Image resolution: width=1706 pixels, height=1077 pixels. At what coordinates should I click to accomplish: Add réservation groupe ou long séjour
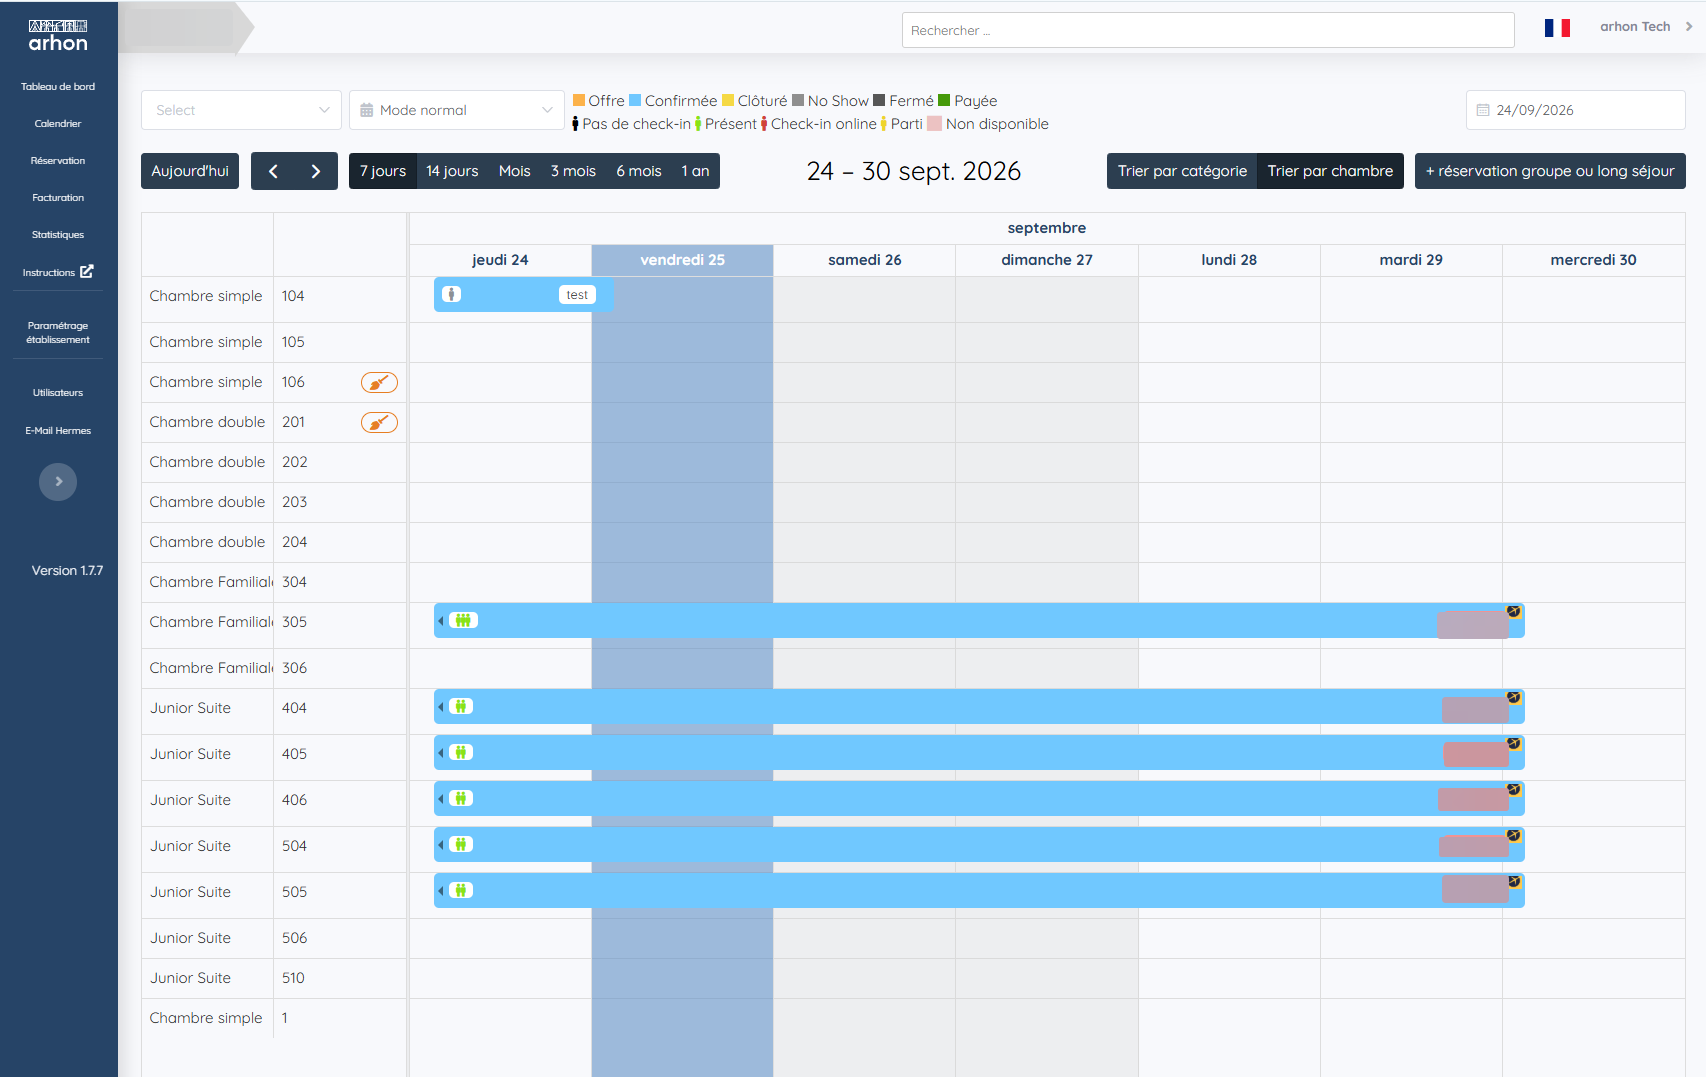coord(1550,171)
